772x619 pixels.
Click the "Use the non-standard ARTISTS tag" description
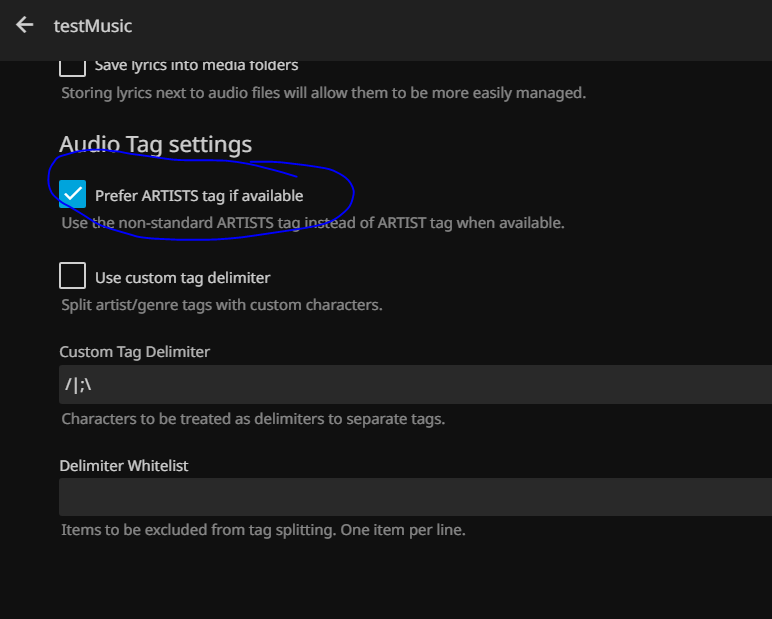pyautogui.click(x=313, y=223)
